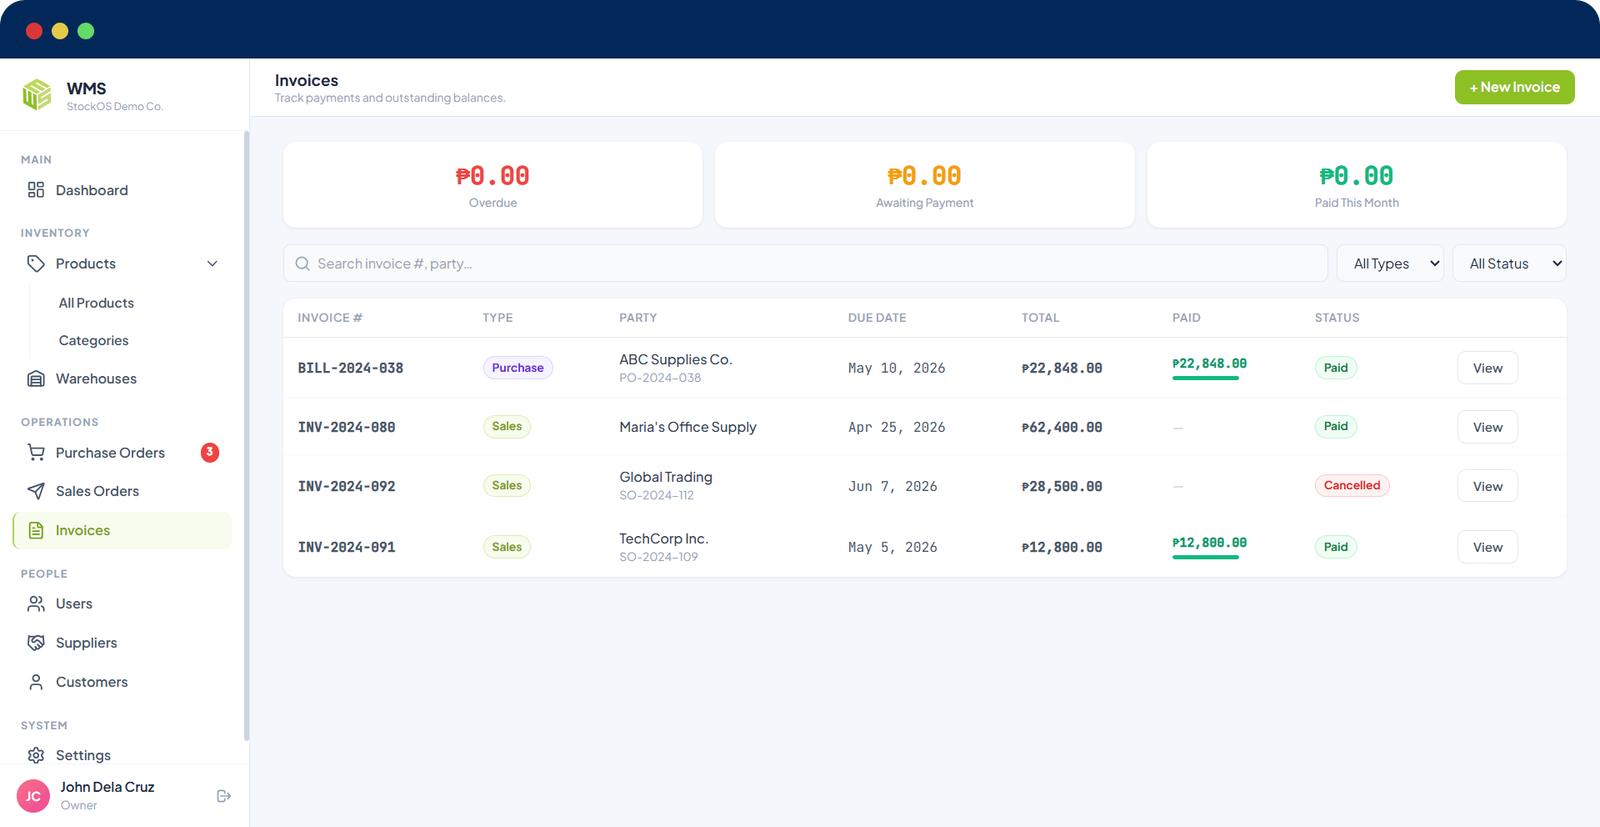Click total amount ₱62,400.00

pos(1062,427)
